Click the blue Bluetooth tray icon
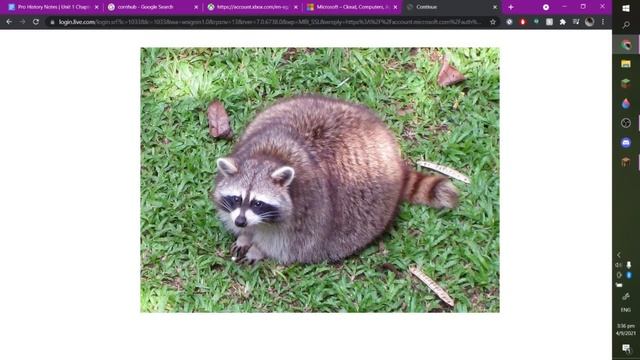Screen dimensions: 640x360 (x=629, y=275)
